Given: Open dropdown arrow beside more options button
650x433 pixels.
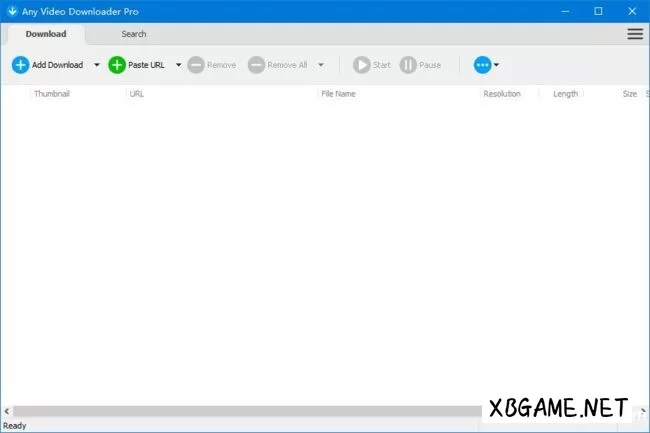Looking at the screenshot, I should pyautogui.click(x=497, y=65).
